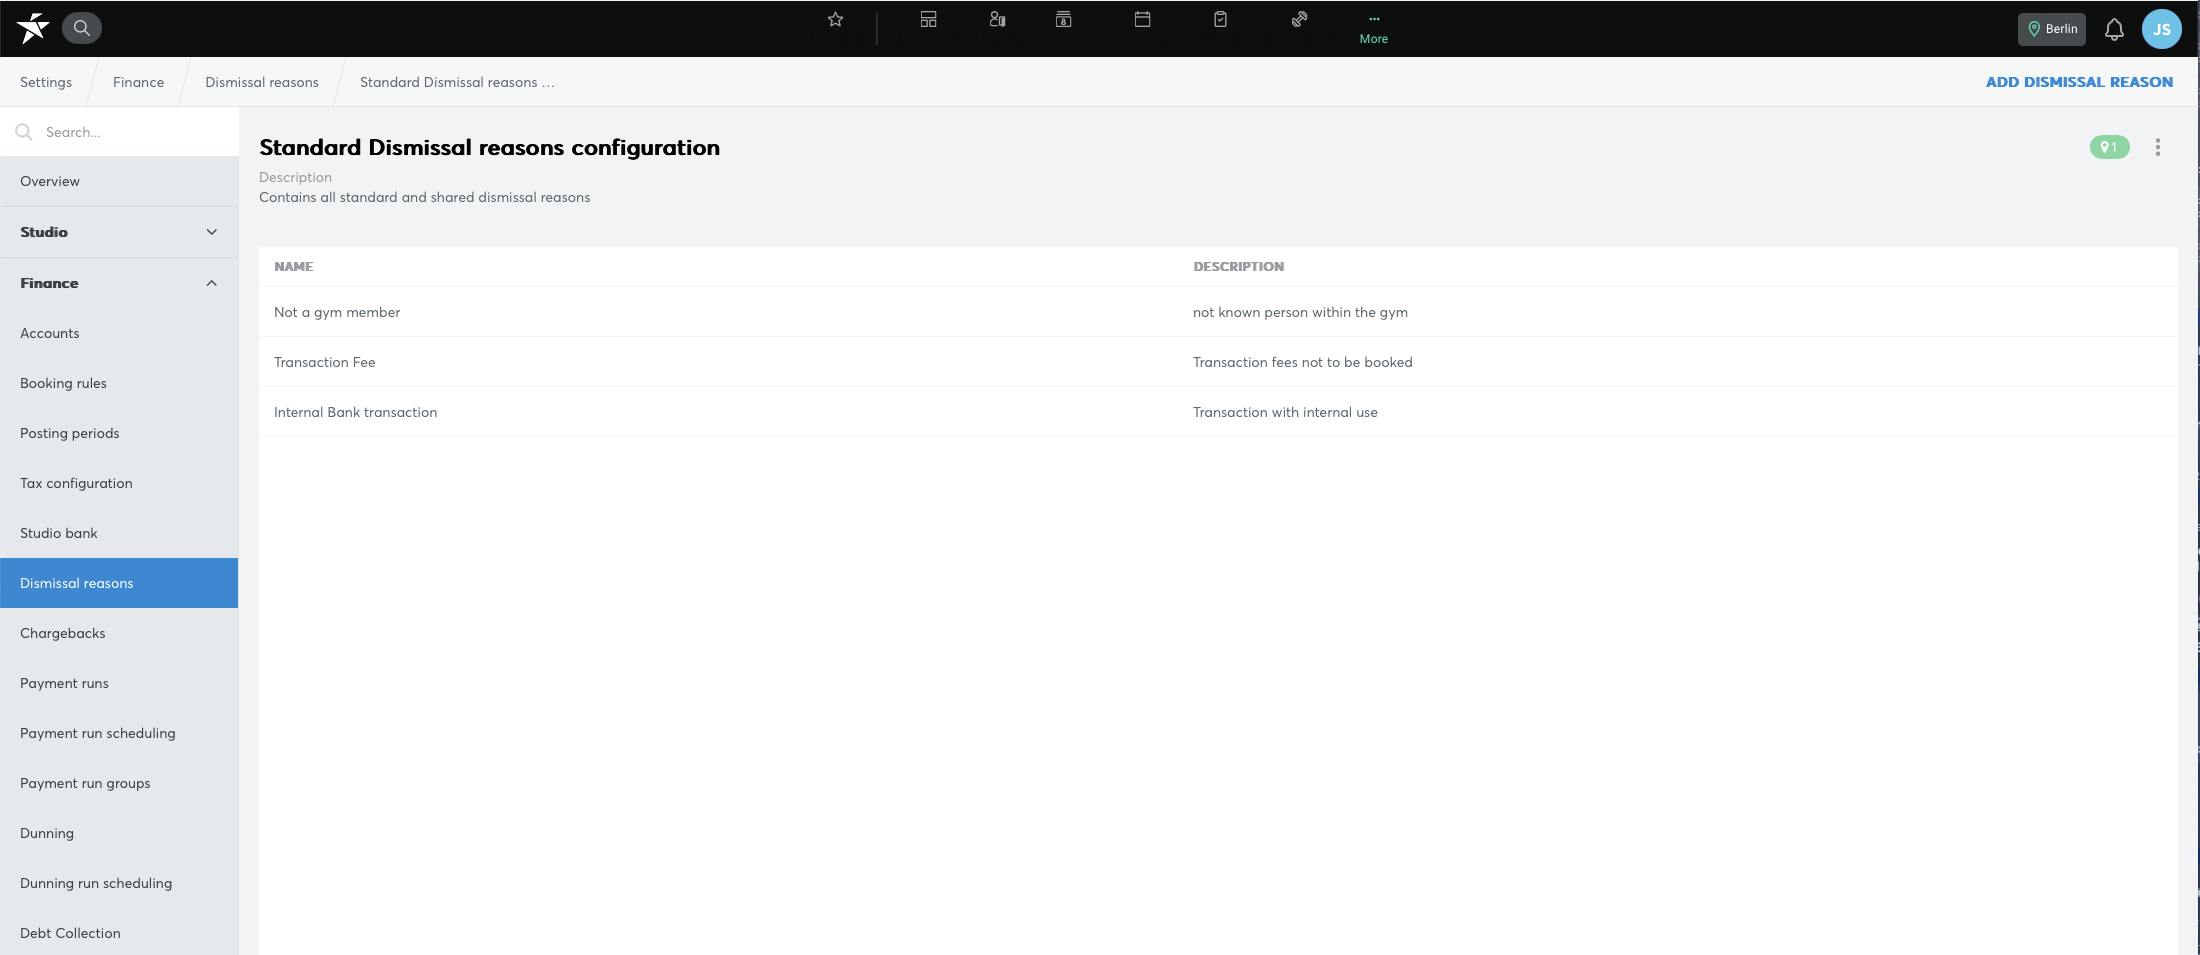Open the 'Transaction Fee' row
Screen dimensions: 2200x955
coord(1218,362)
